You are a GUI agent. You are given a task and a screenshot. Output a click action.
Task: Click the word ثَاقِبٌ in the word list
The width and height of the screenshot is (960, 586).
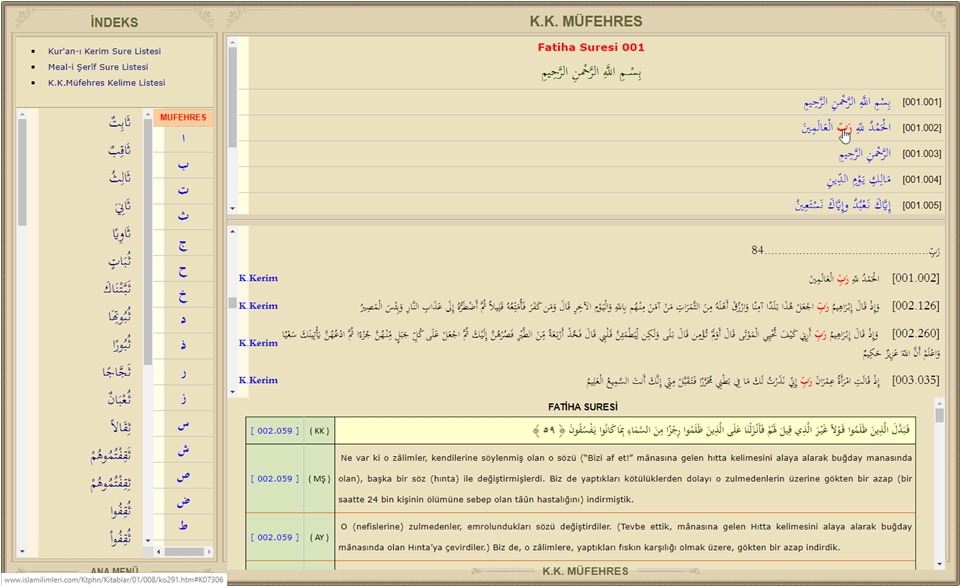click(120, 150)
